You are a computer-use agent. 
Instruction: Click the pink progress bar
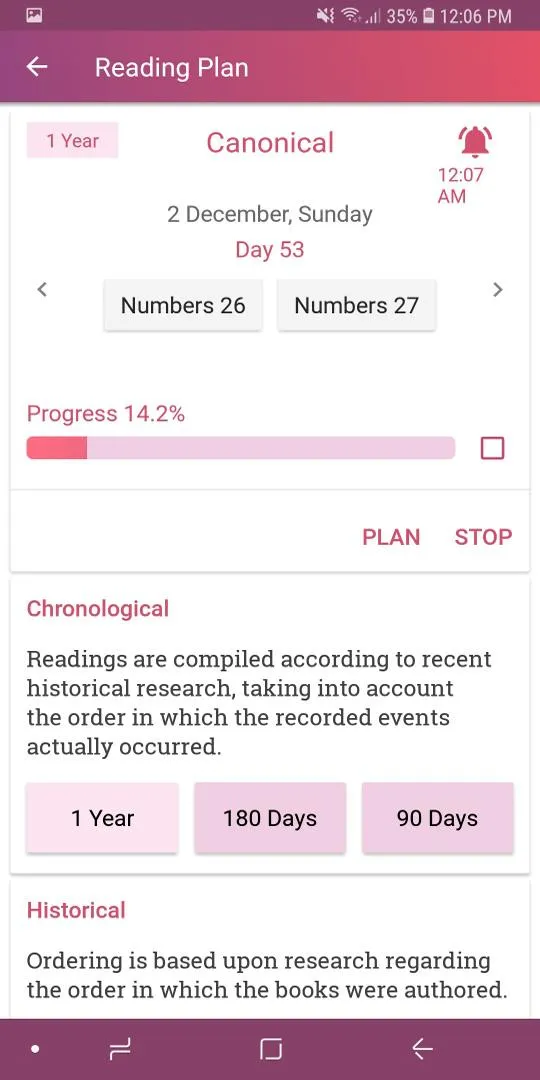(x=240, y=448)
